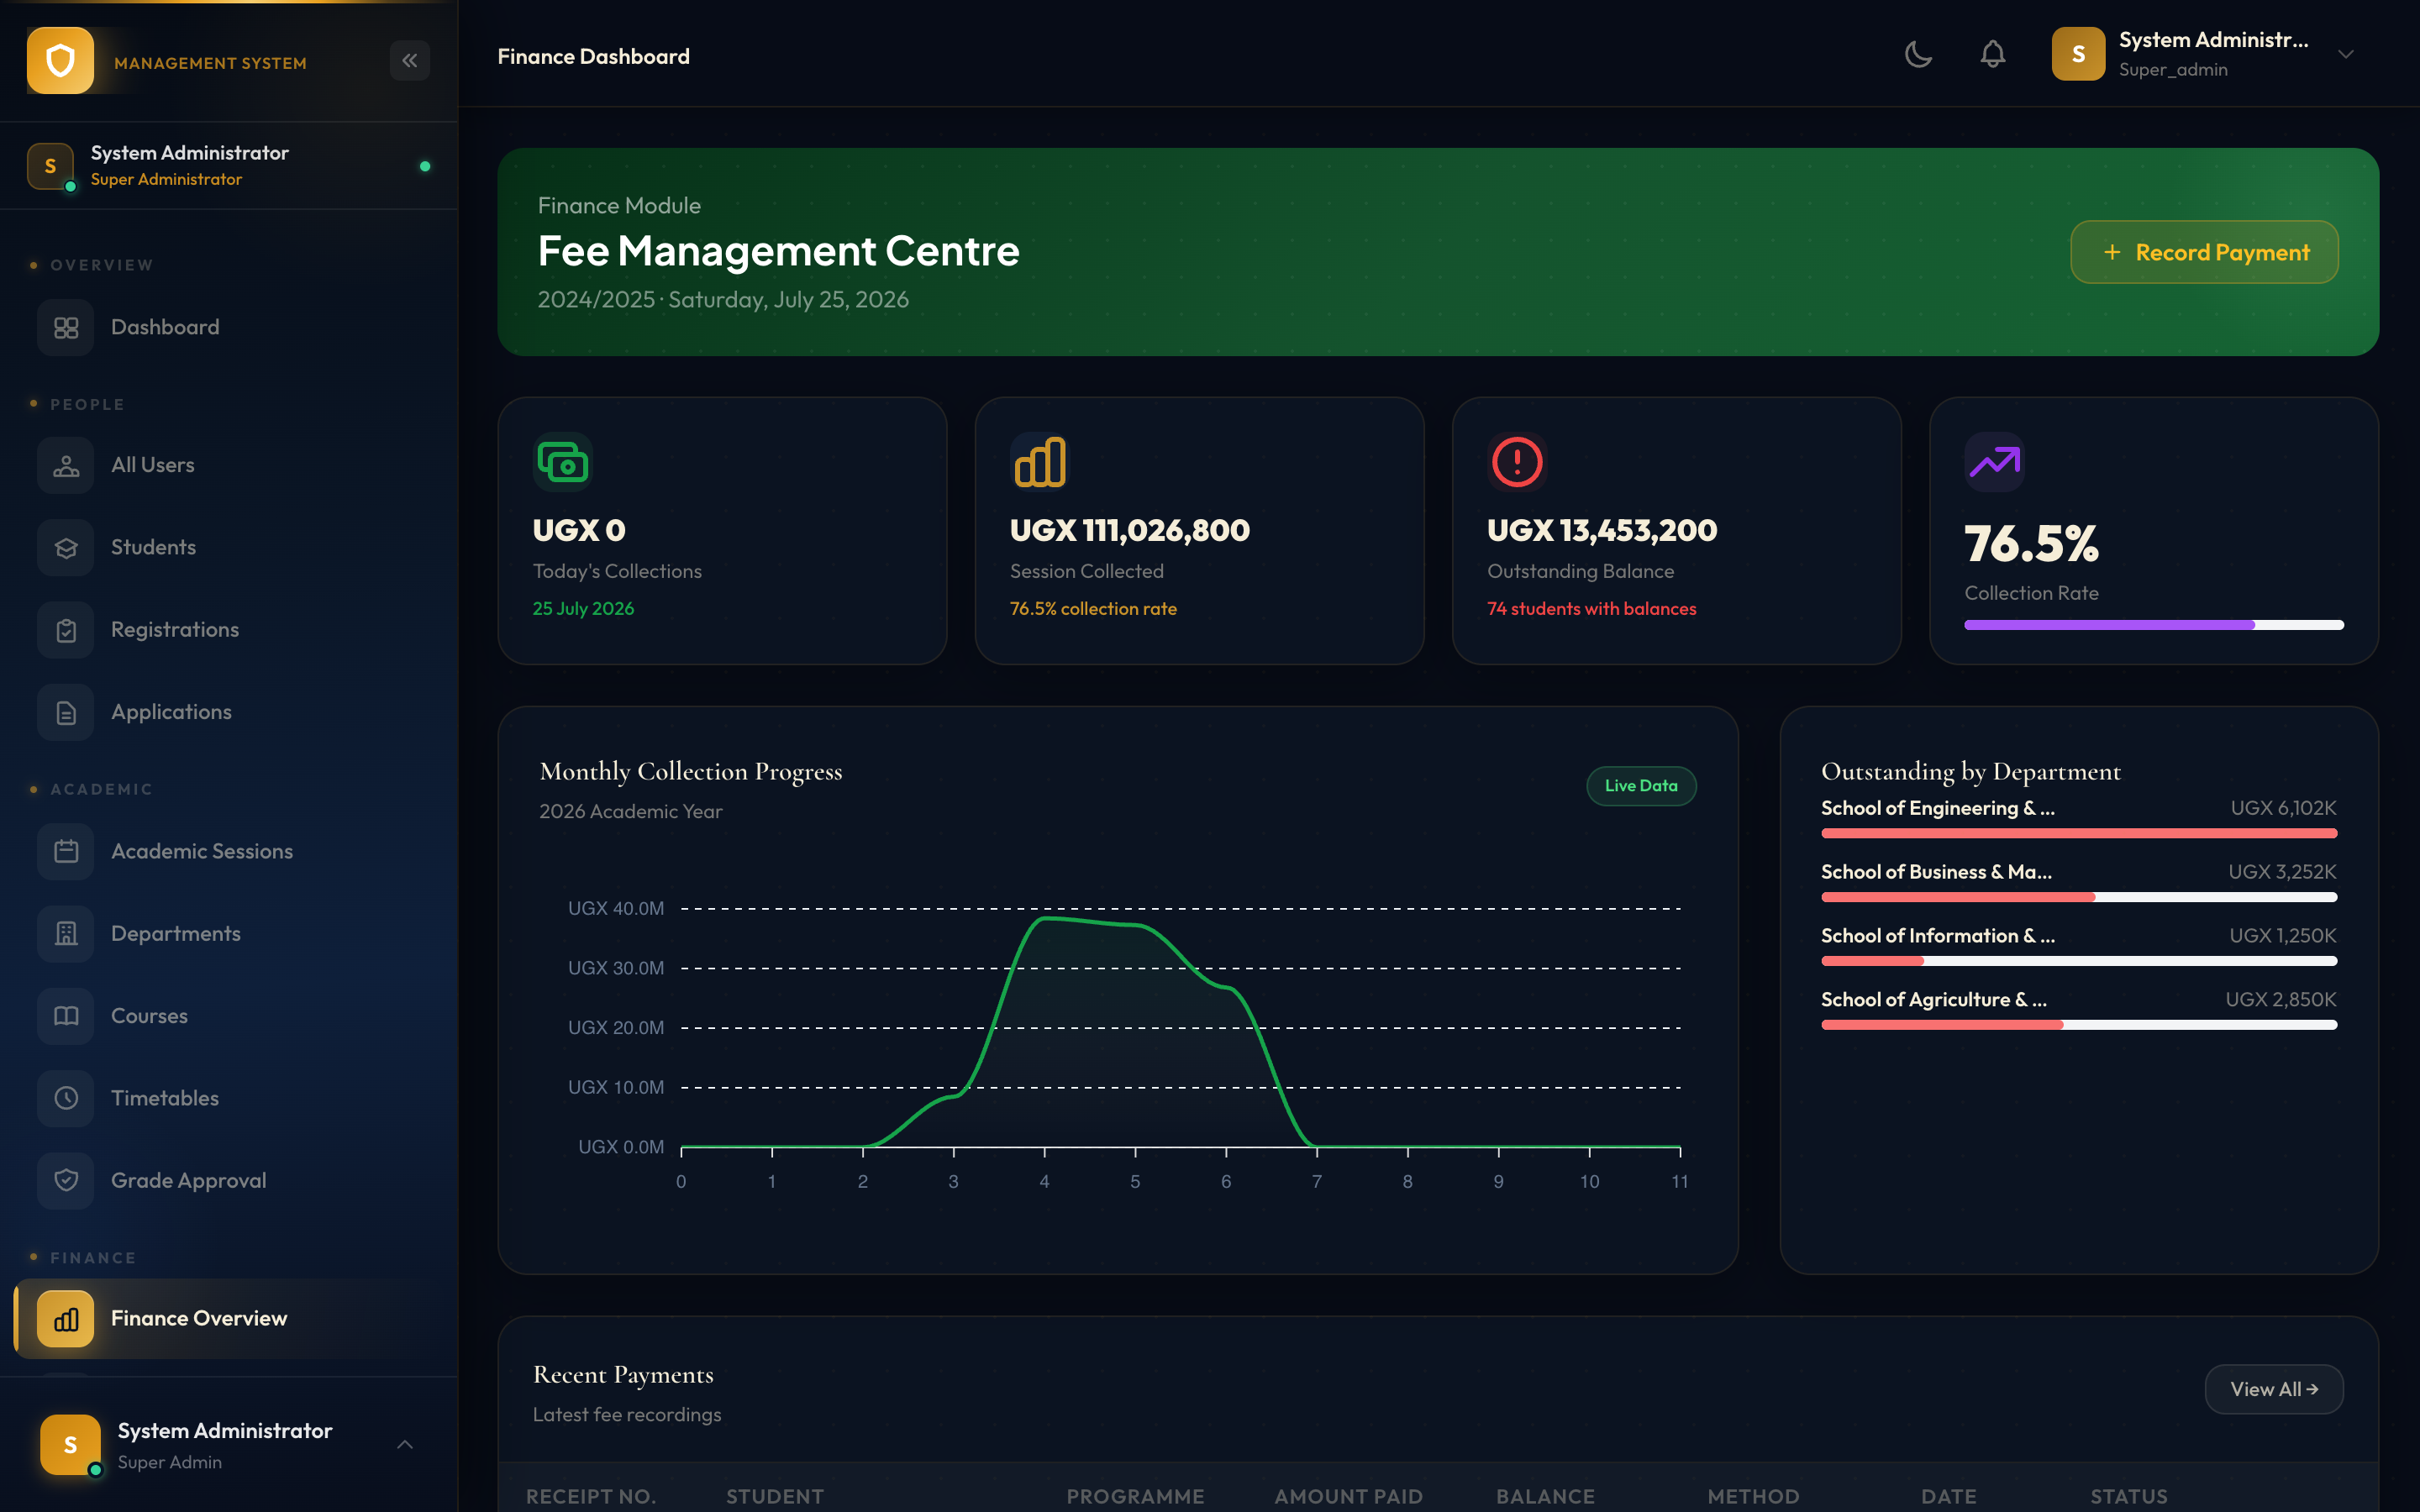Open Academic Sessions menu item
The height and width of the screenshot is (1512, 2420).
[229, 852]
